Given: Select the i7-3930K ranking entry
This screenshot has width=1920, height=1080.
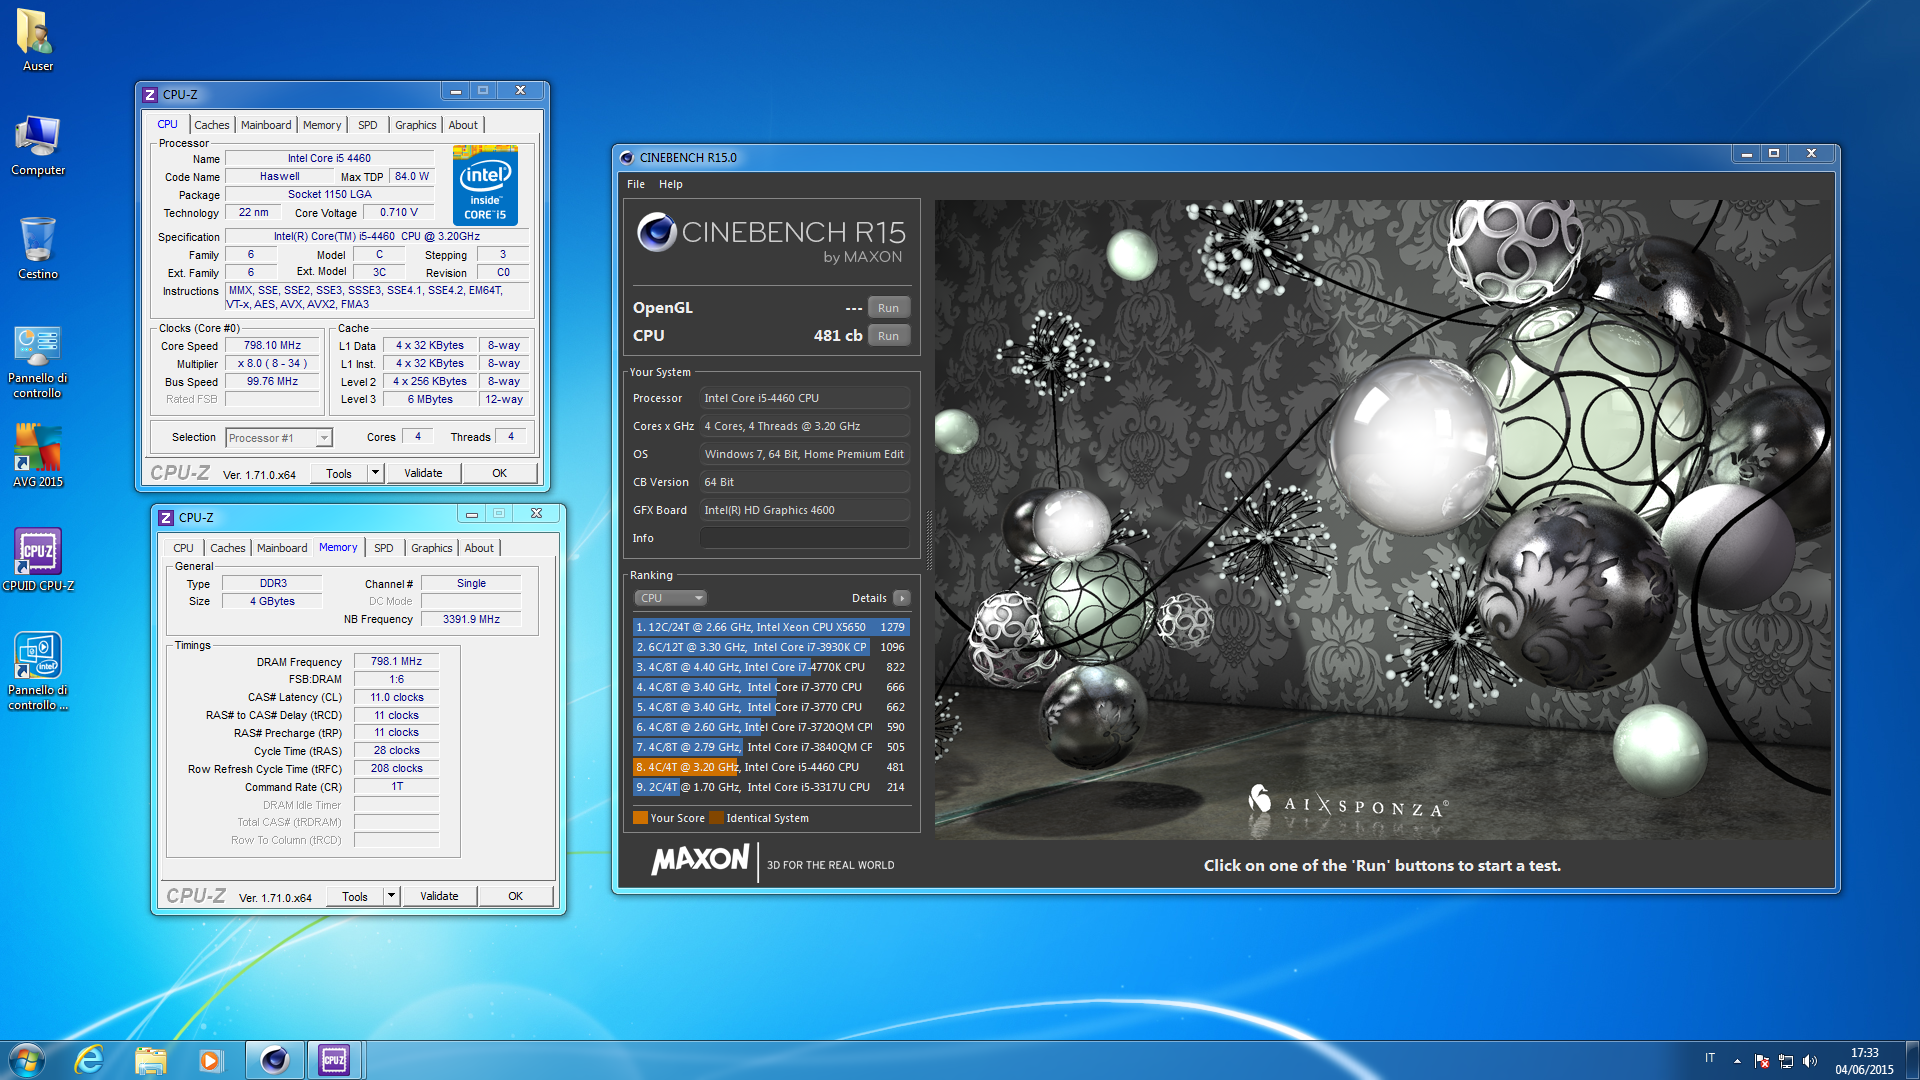Looking at the screenshot, I should click(770, 647).
